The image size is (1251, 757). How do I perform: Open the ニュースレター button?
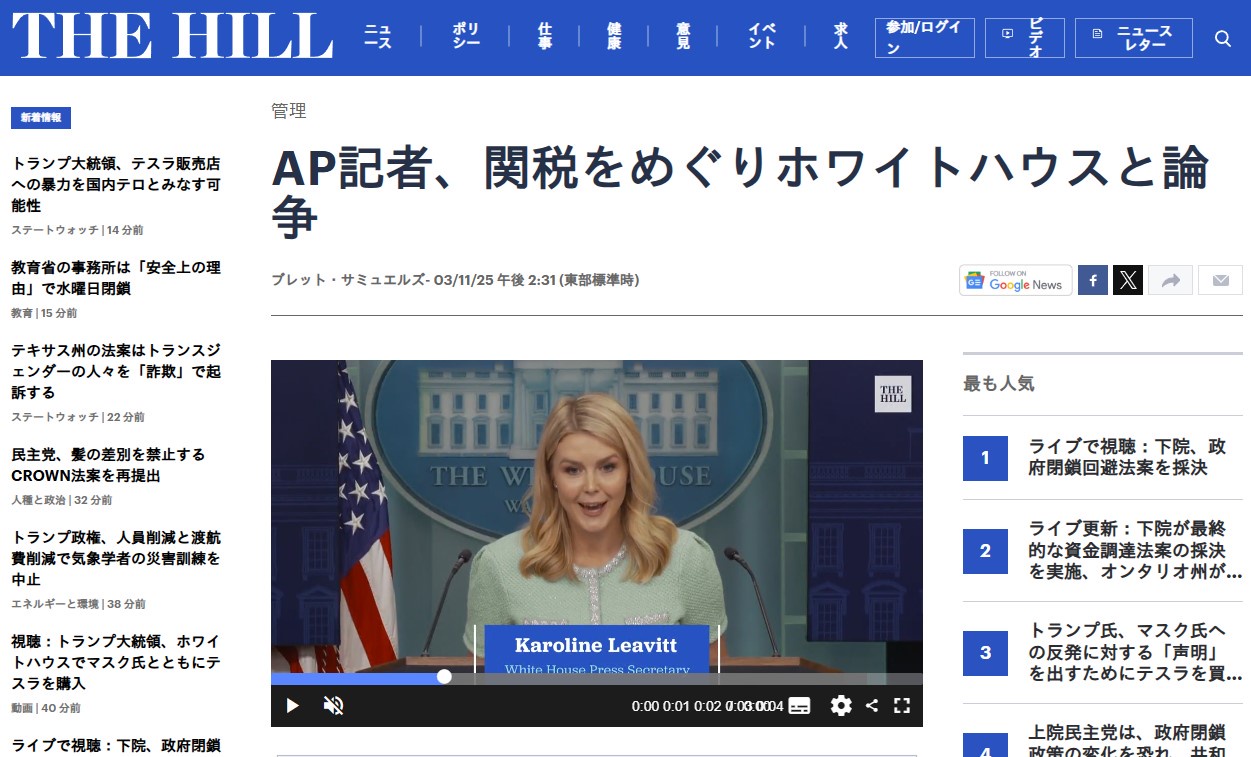(1133, 38)
